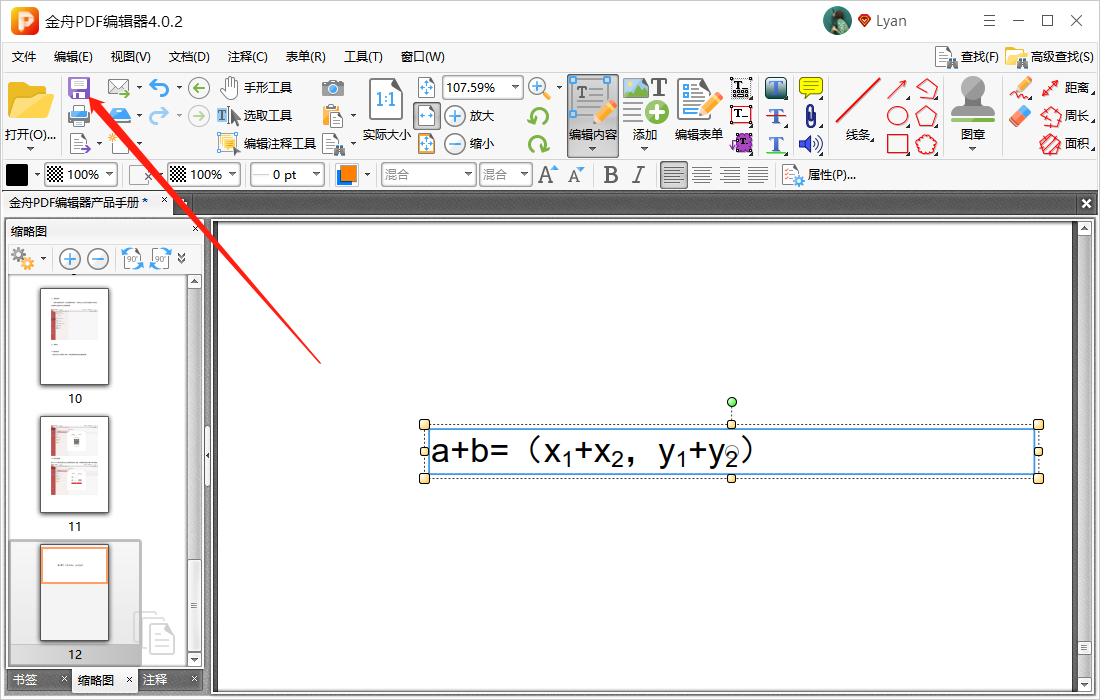The image size is (1100, 700).
Task: Open the 0 pt line width dropdown
Action: [316, 175]
